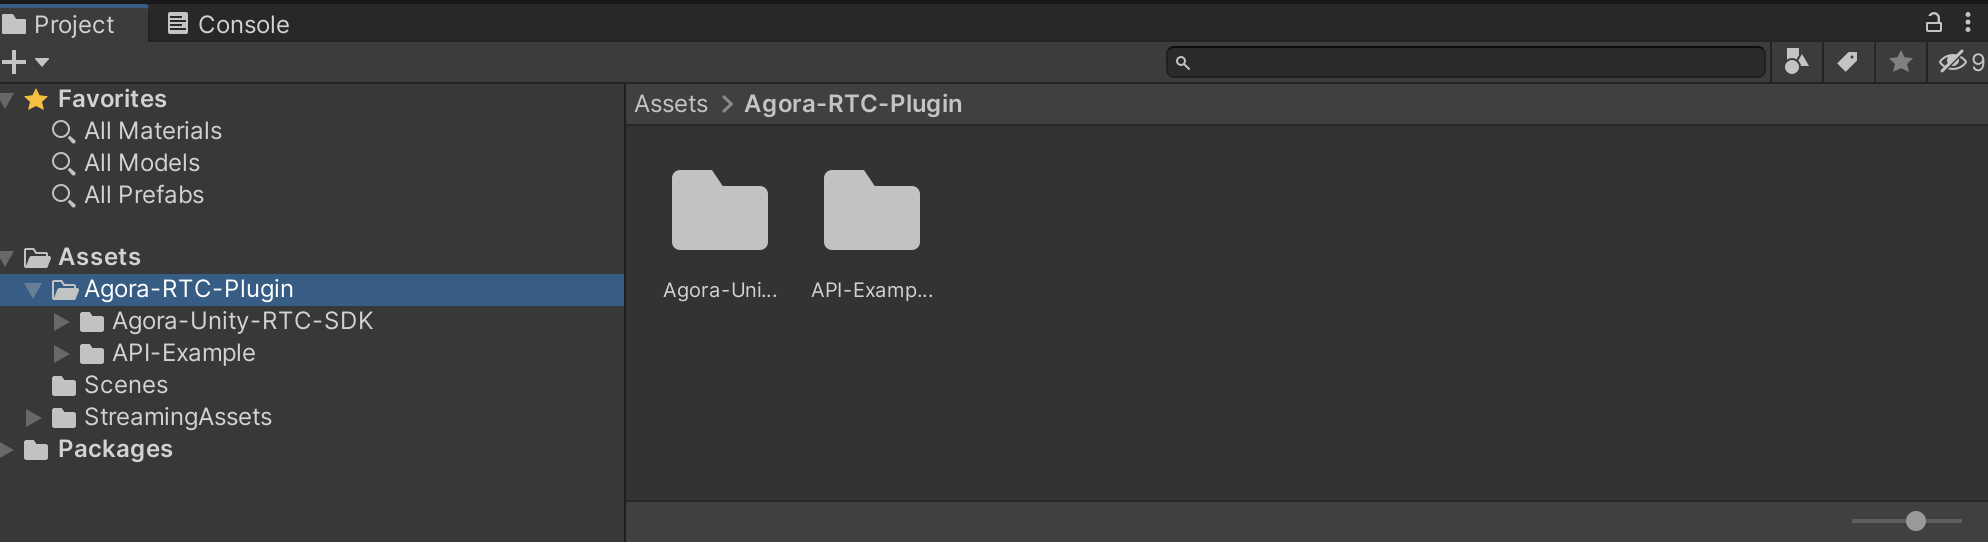Click the plus create asset button
1988x542 pixels.
coord(14,62)
